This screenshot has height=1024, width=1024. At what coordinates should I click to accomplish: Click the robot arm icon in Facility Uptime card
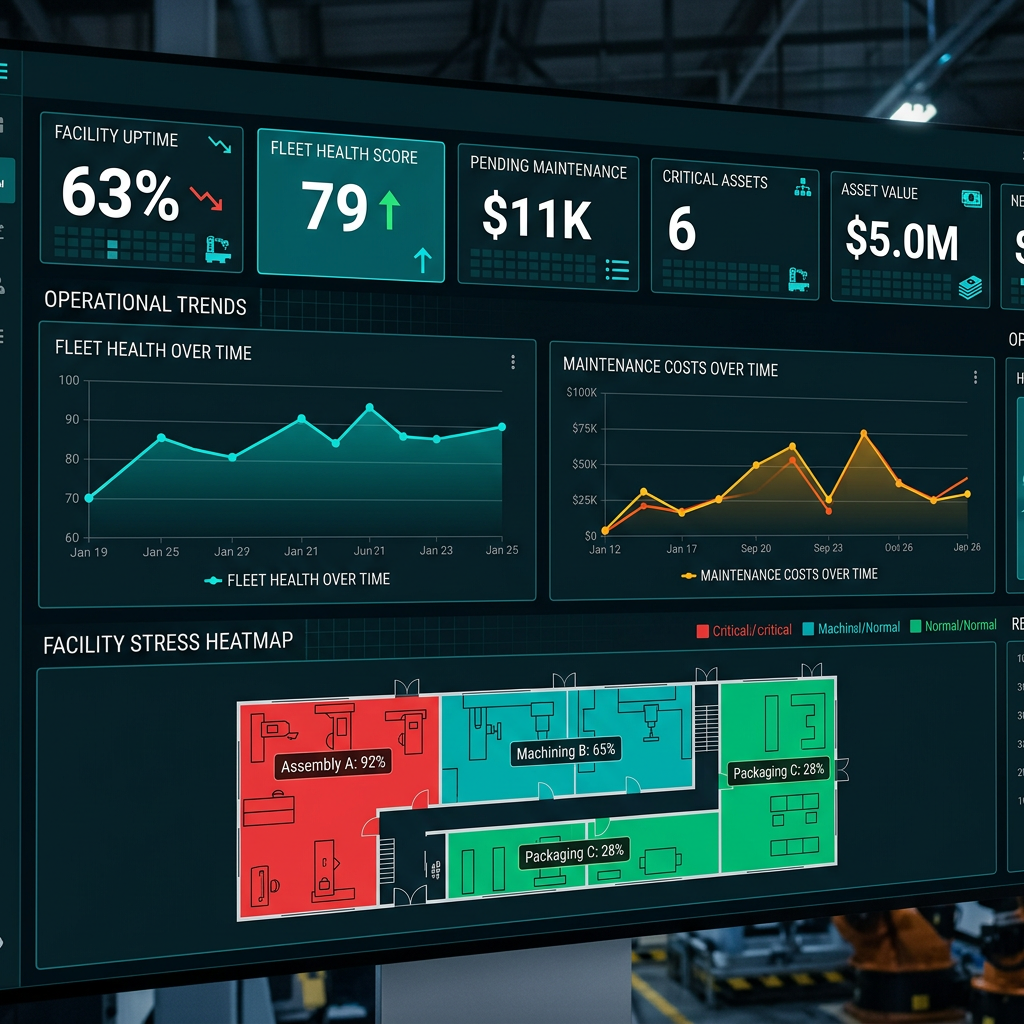[217, 248]
